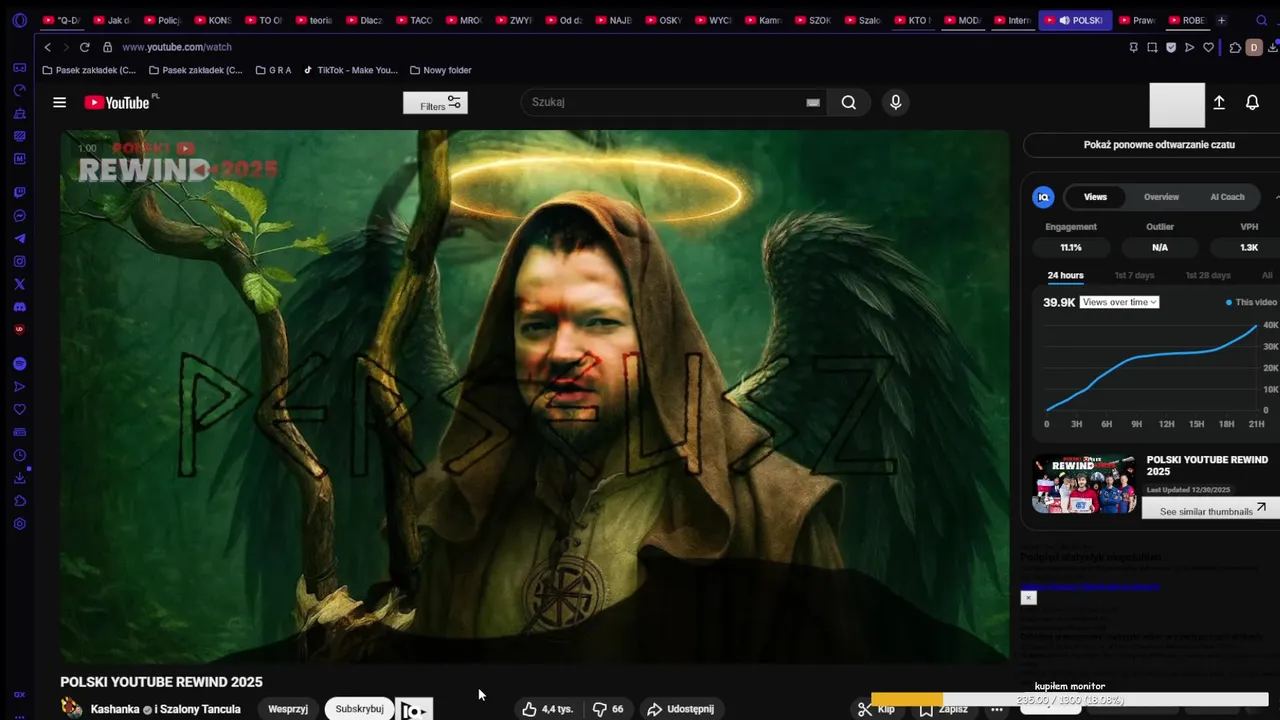Click the Engagement 11.1% value pill
1280x720 pixels.
1071,247
